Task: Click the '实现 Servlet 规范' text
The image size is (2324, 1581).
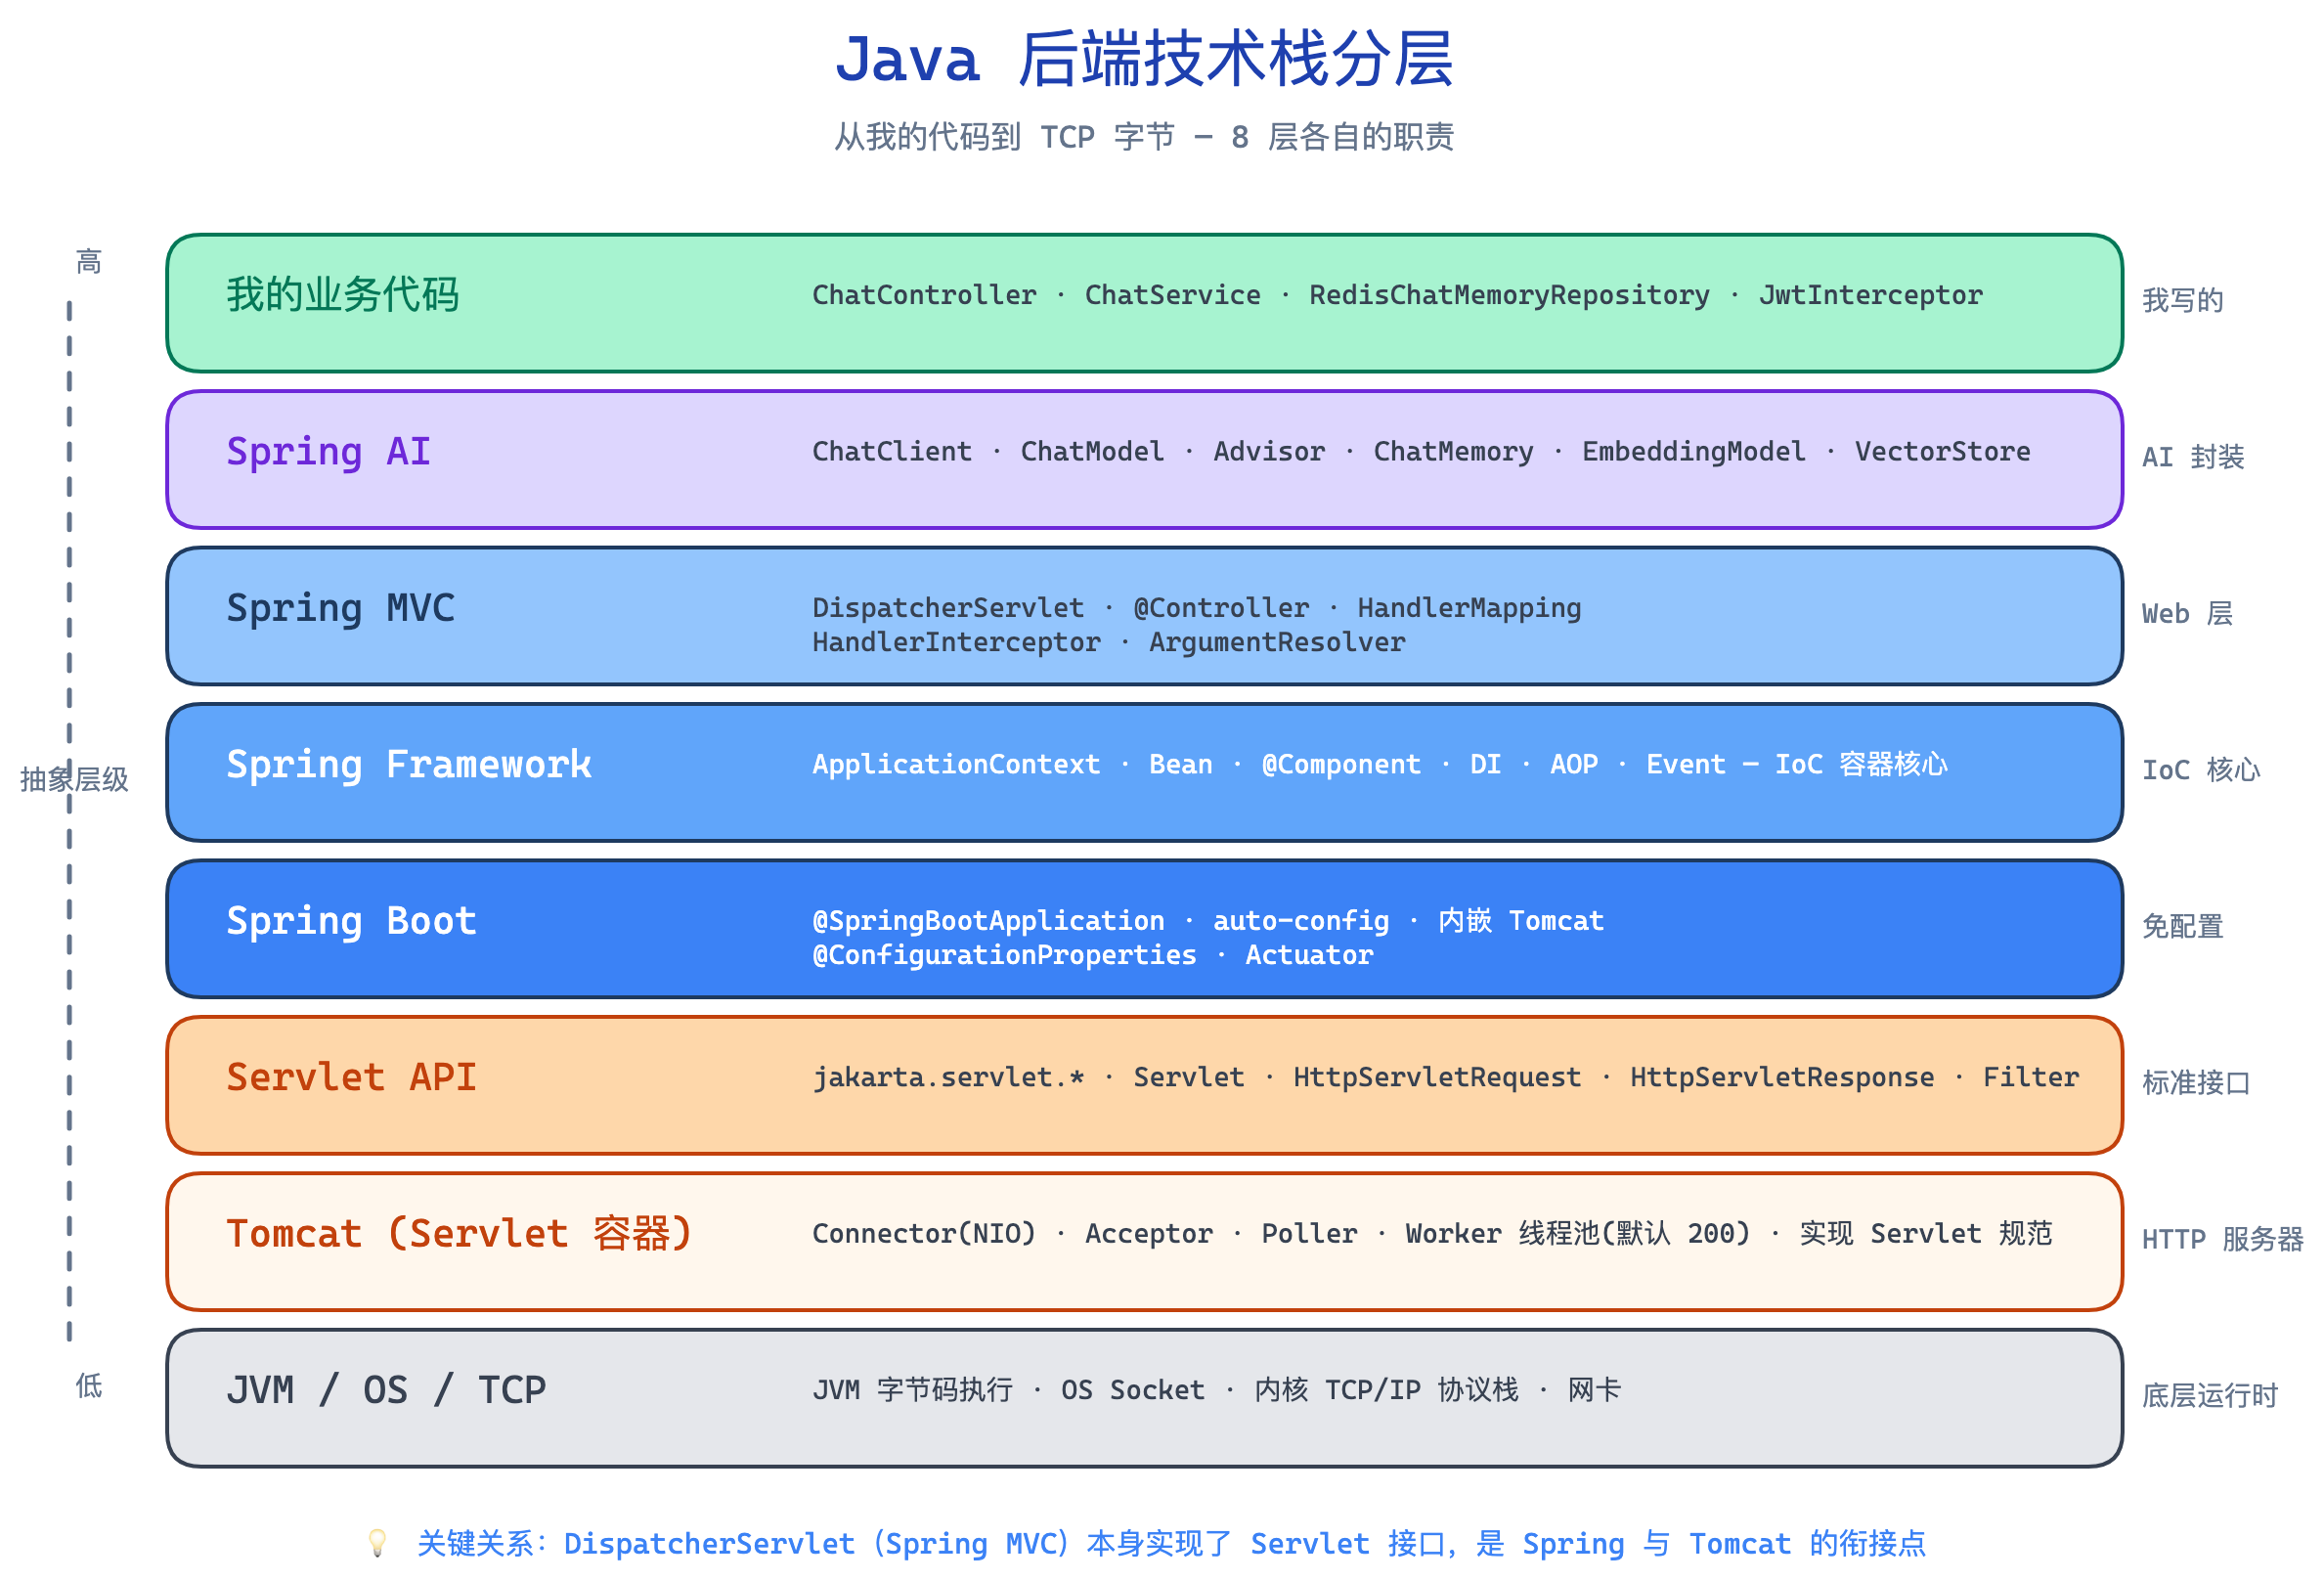Action: [x=1926, y=1234]
